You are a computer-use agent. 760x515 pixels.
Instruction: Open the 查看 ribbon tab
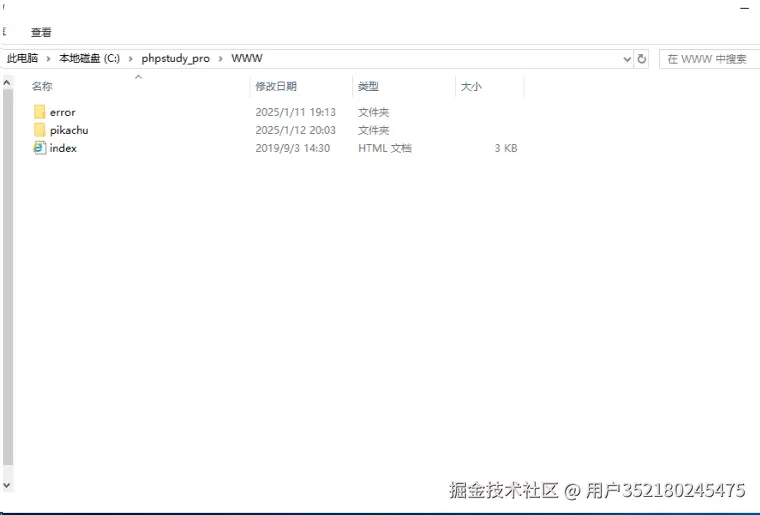tap(41, 32)
